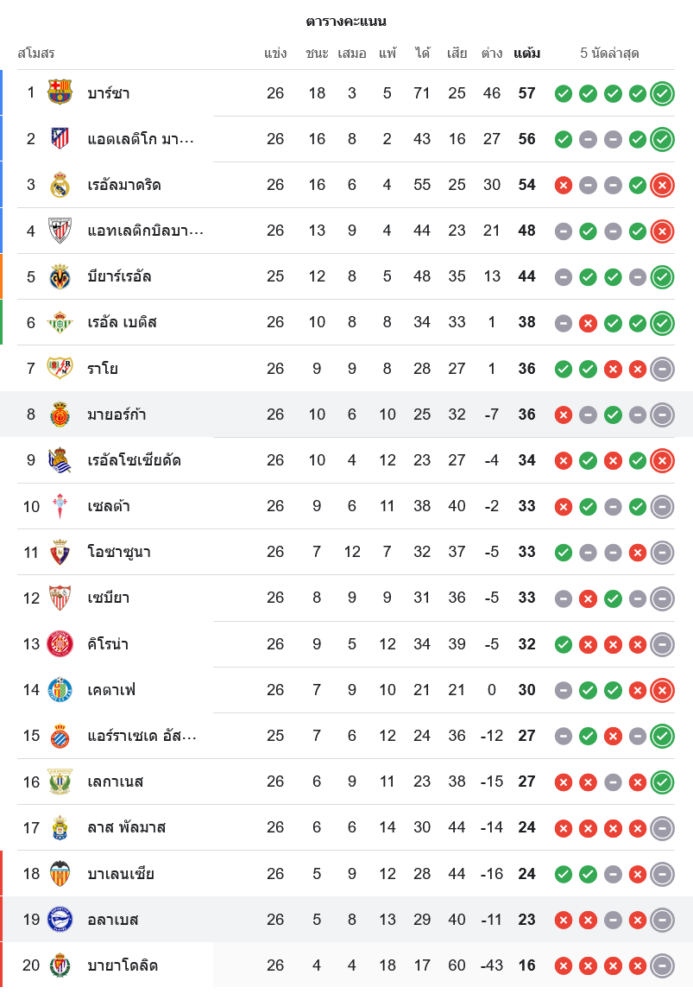Click the Atletico Madrid club crest
This screenshot has width=693, height=1000.
pos(60,139)
